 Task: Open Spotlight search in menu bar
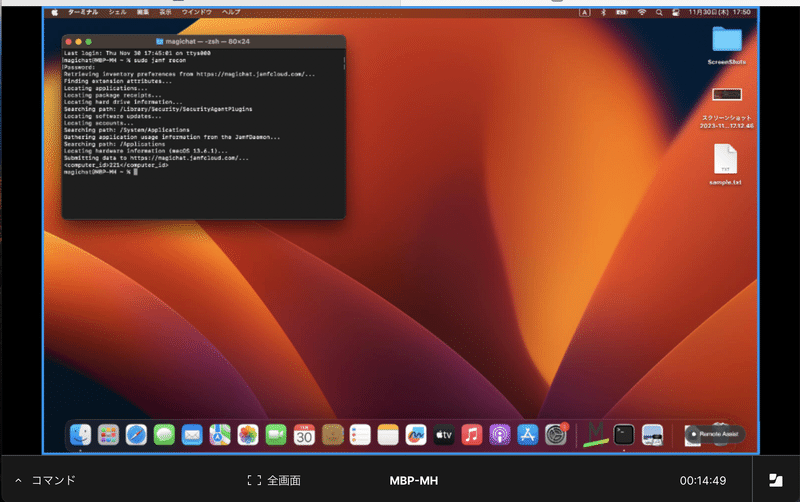coord(659,12)
